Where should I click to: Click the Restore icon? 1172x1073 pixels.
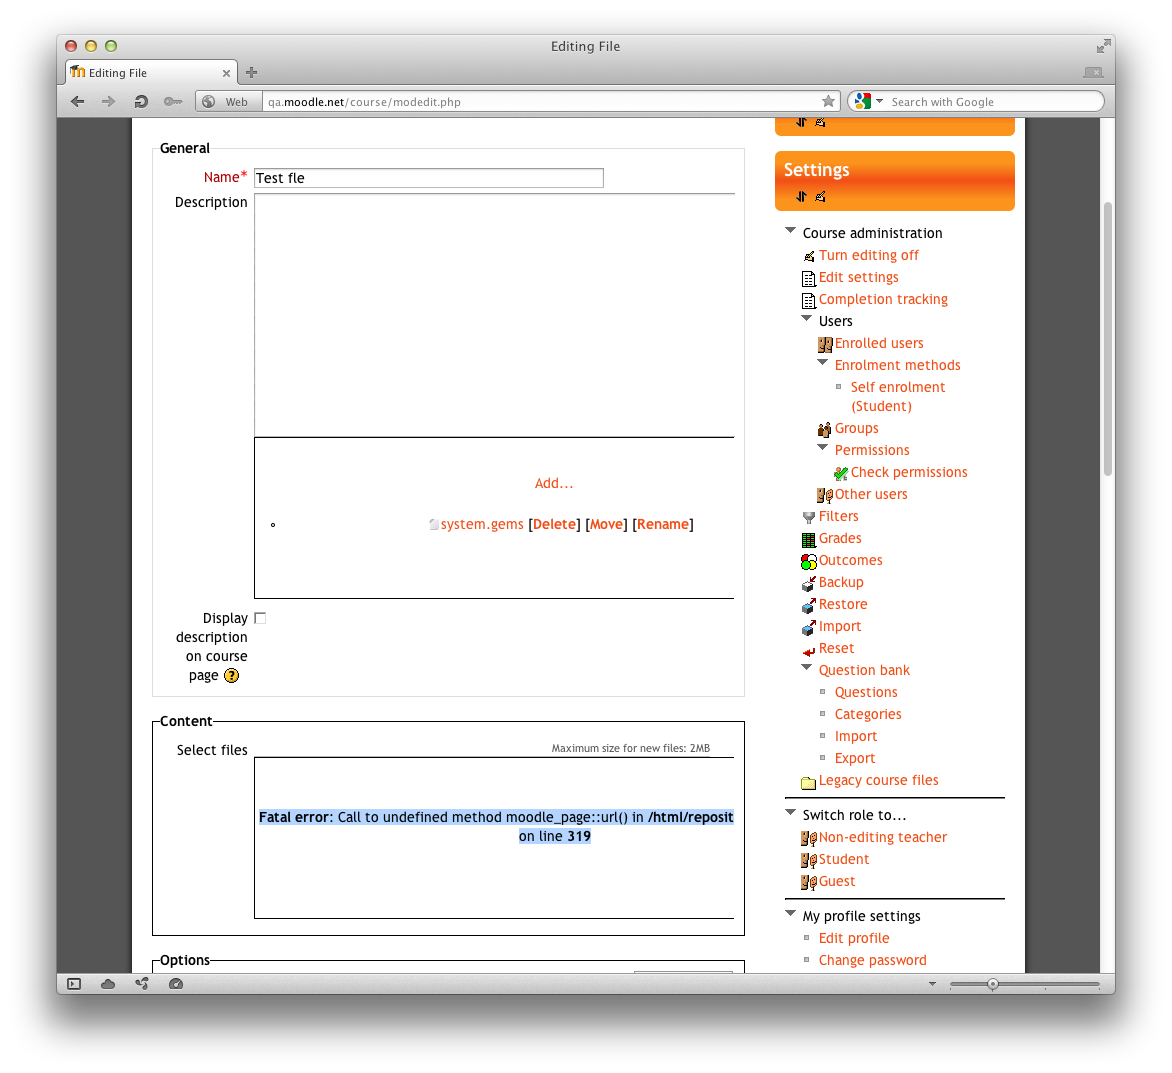pyautogui.click(x=809, y=605)
